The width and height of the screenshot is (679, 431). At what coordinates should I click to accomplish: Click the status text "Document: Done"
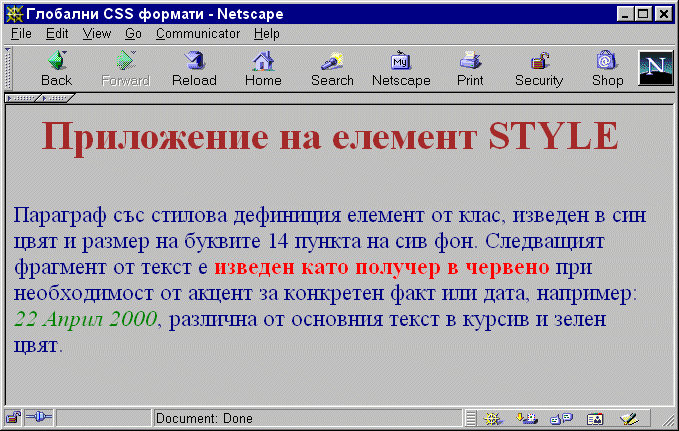point(204,418)
